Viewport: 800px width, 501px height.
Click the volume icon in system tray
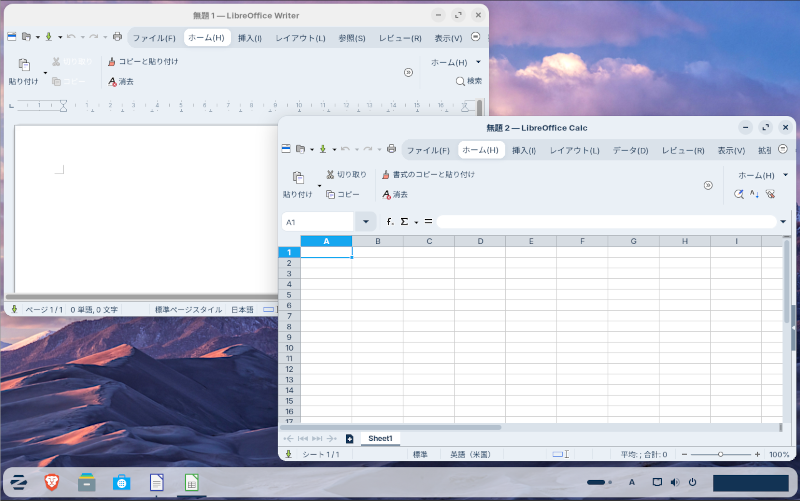[675, 482]
